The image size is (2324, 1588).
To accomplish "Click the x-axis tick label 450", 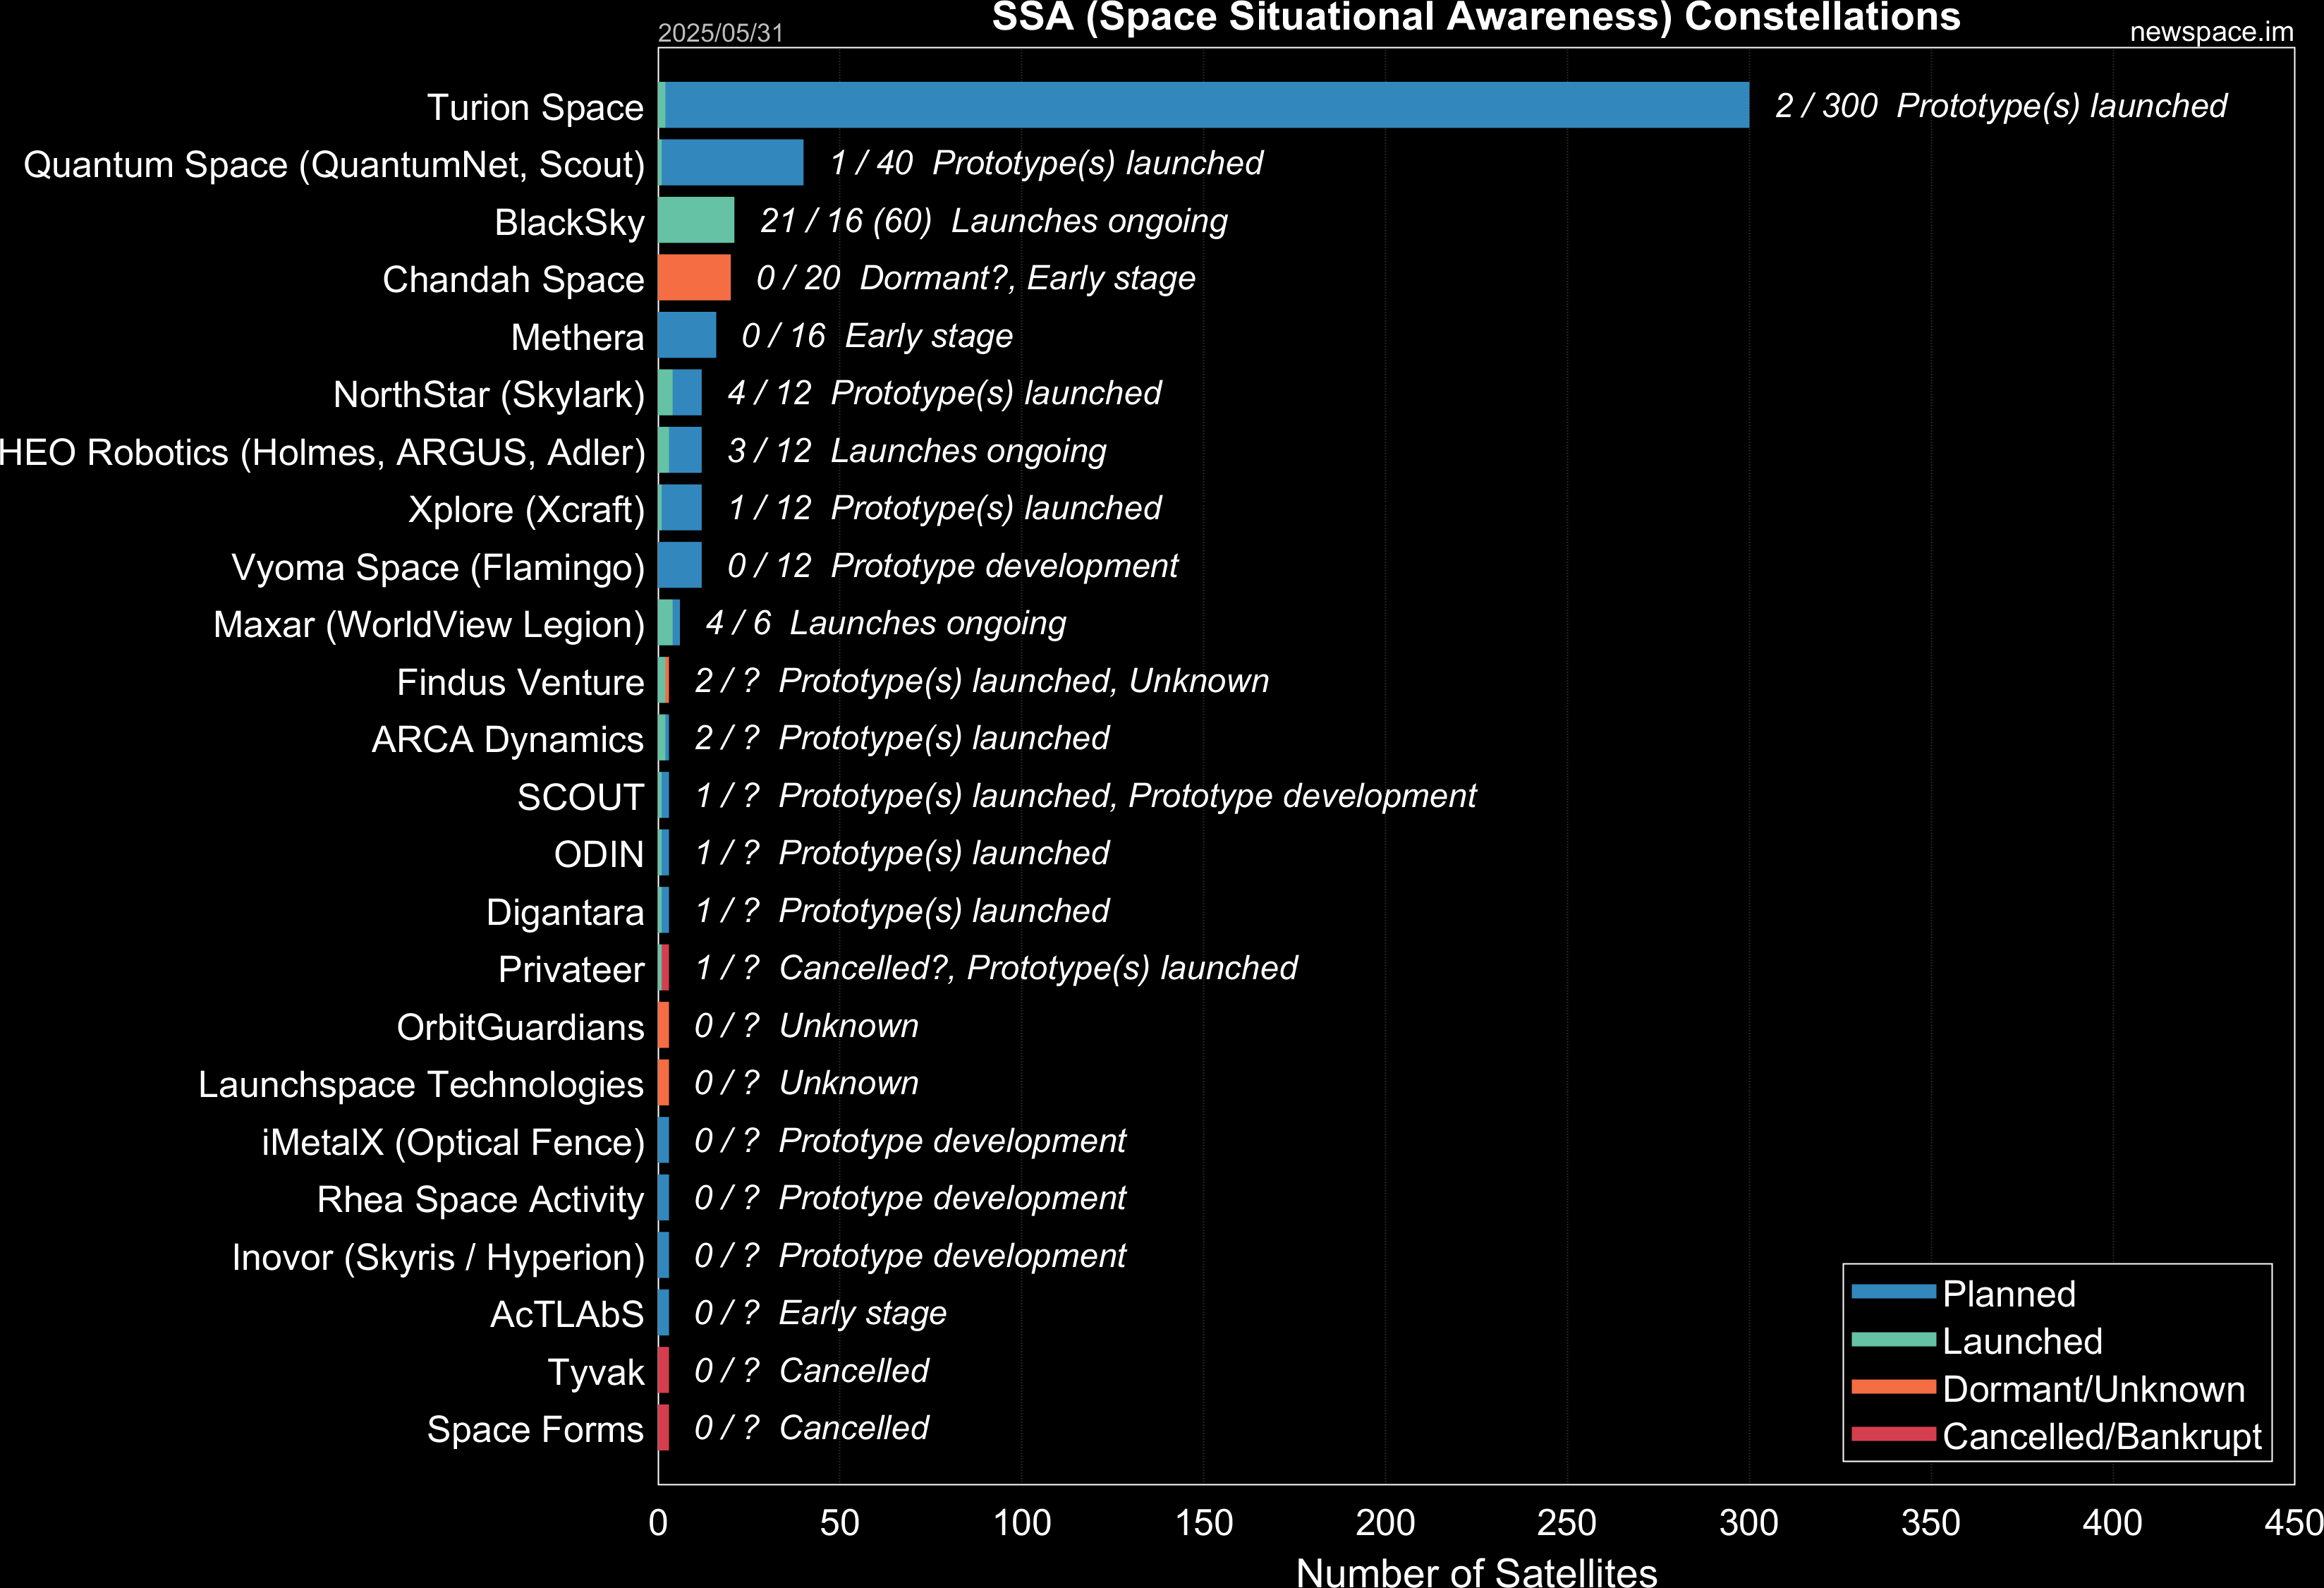I will pyautogui.click(x=2294, y=1522).
